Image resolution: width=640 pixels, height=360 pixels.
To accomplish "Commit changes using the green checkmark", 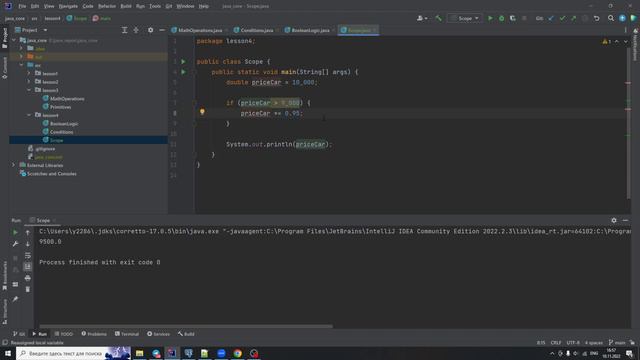I will [562, 18].
